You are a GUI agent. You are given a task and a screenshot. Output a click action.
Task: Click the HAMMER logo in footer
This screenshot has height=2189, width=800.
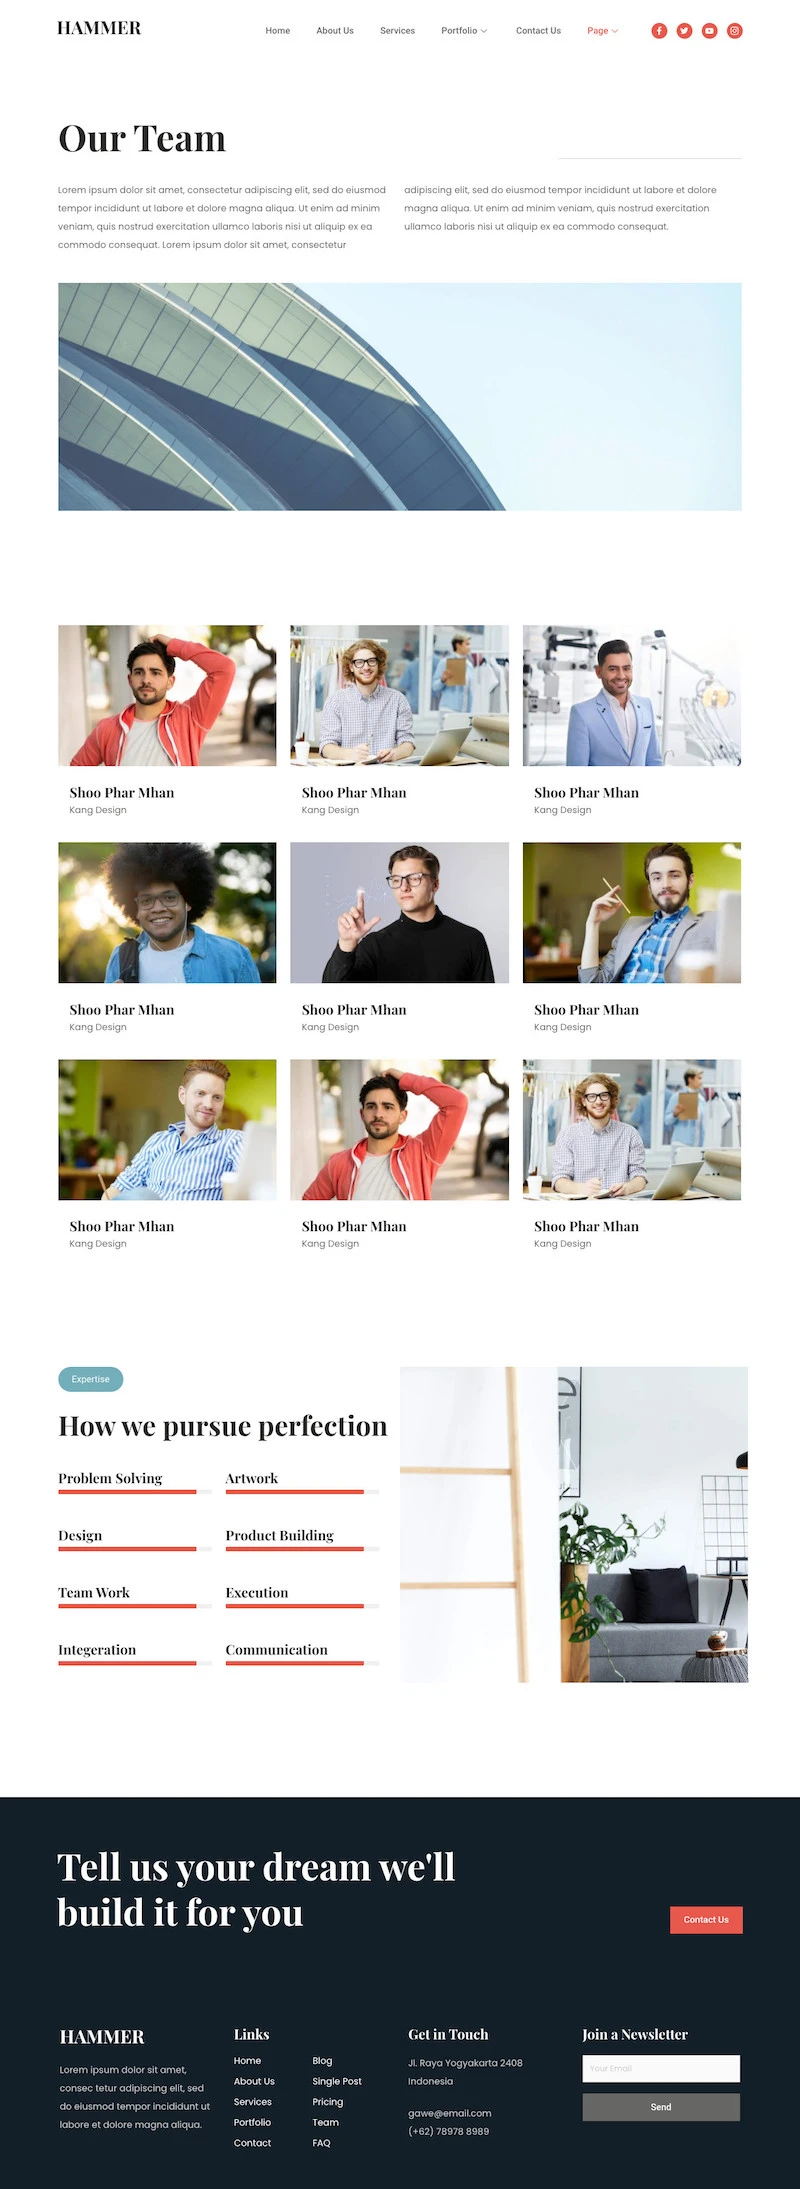102,2036
